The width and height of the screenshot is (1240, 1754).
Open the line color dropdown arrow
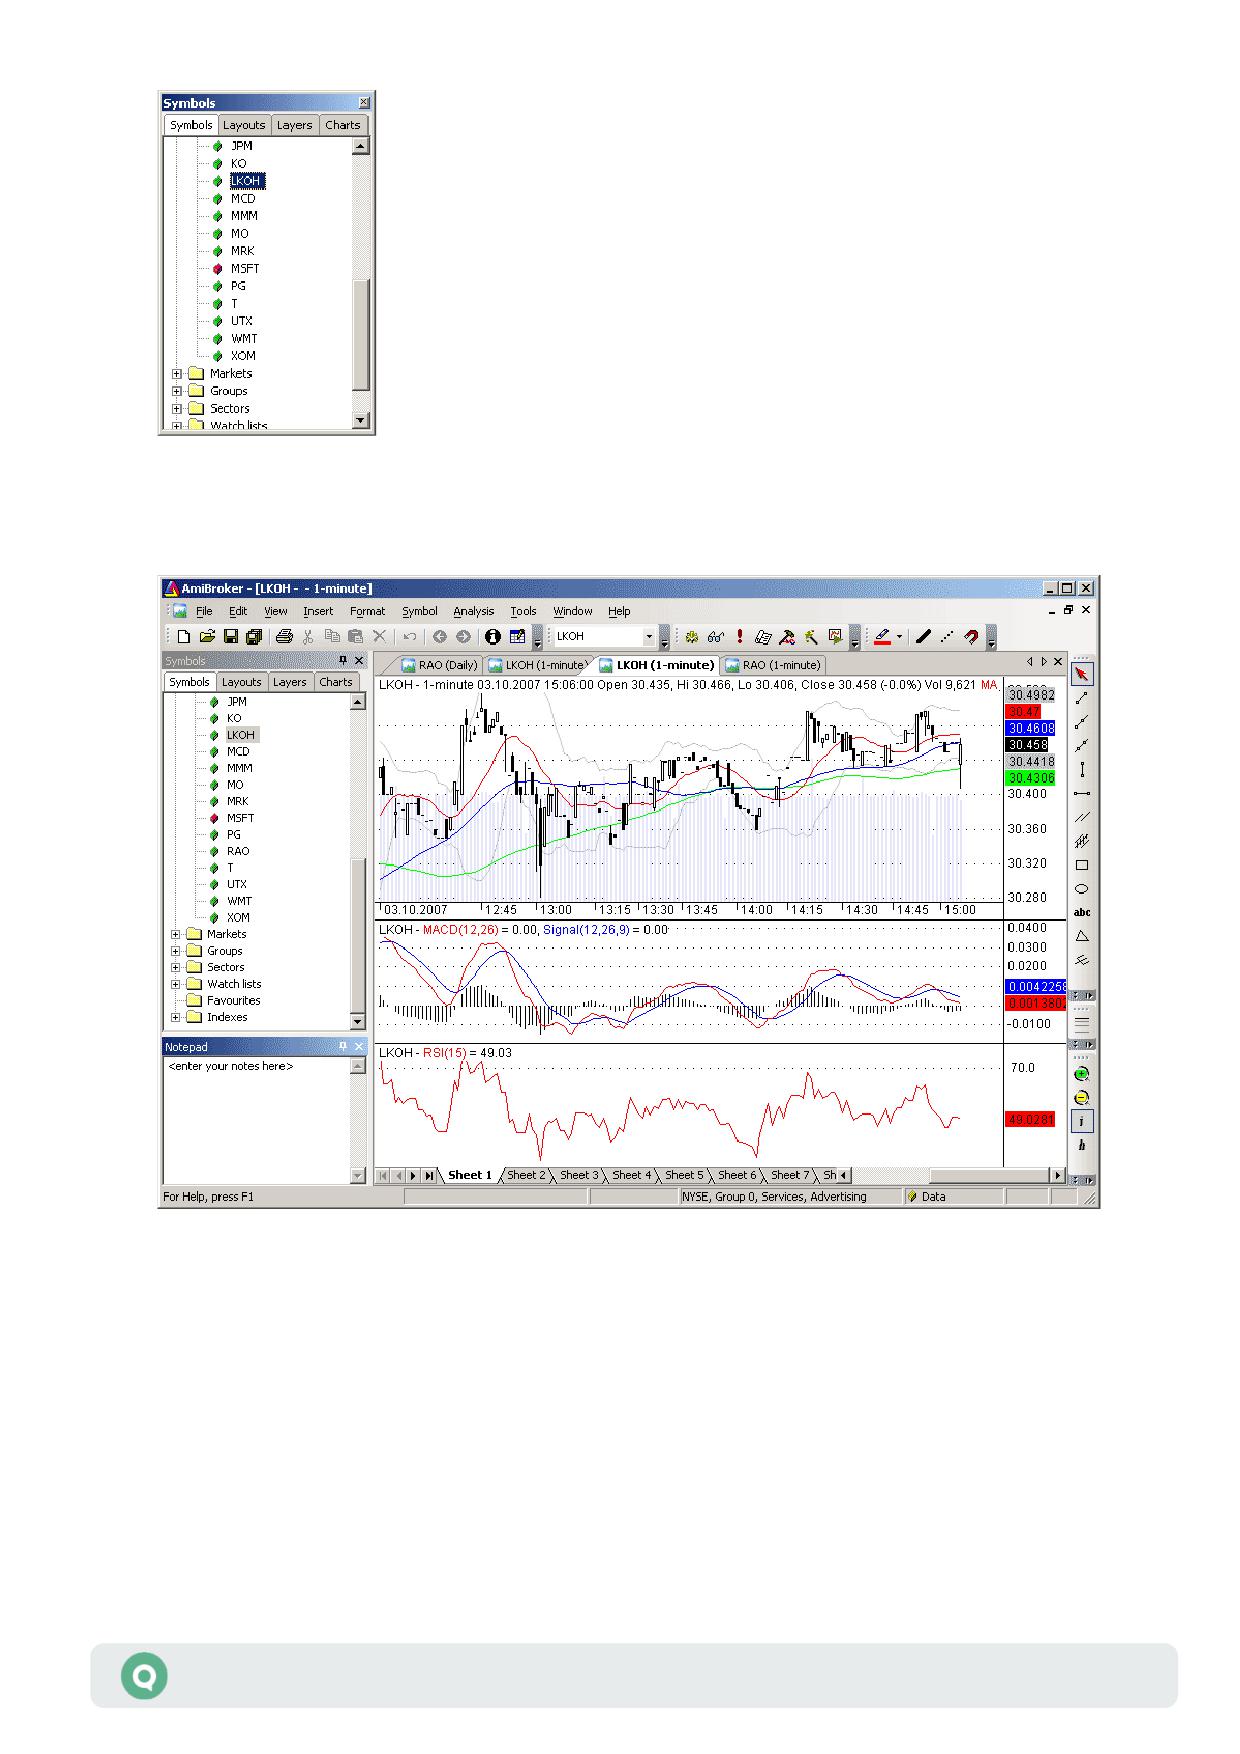click(899, 636)
